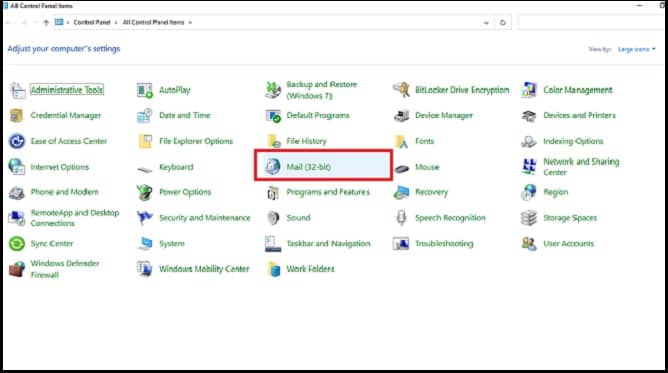Open the Device Manager icon
Screen dimensions: 668x373
(x=401, y=115)
